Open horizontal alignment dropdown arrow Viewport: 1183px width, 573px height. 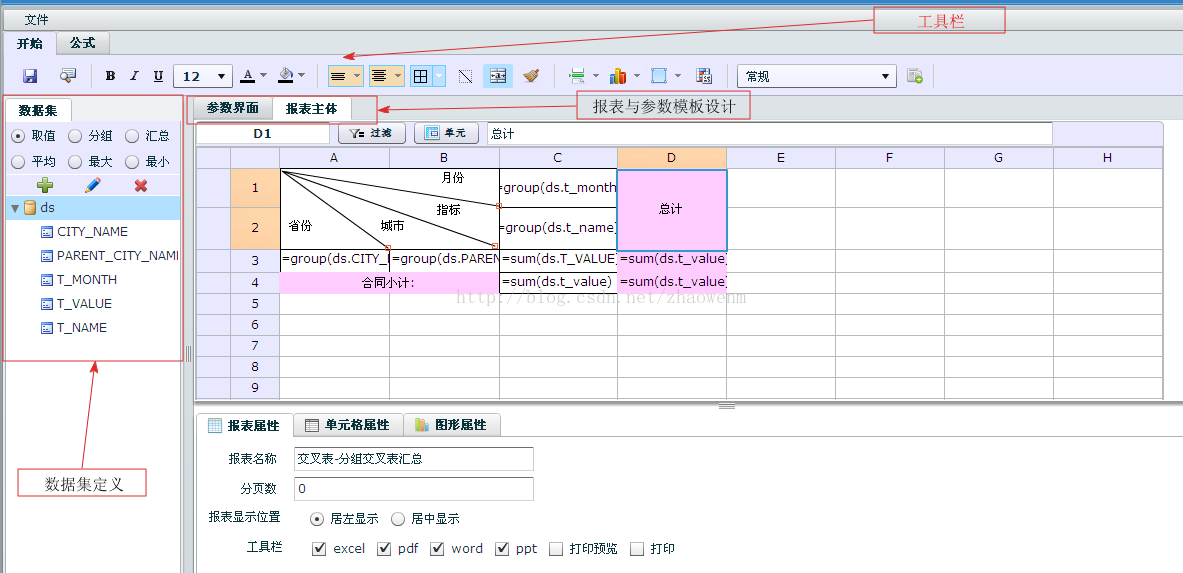357,76
